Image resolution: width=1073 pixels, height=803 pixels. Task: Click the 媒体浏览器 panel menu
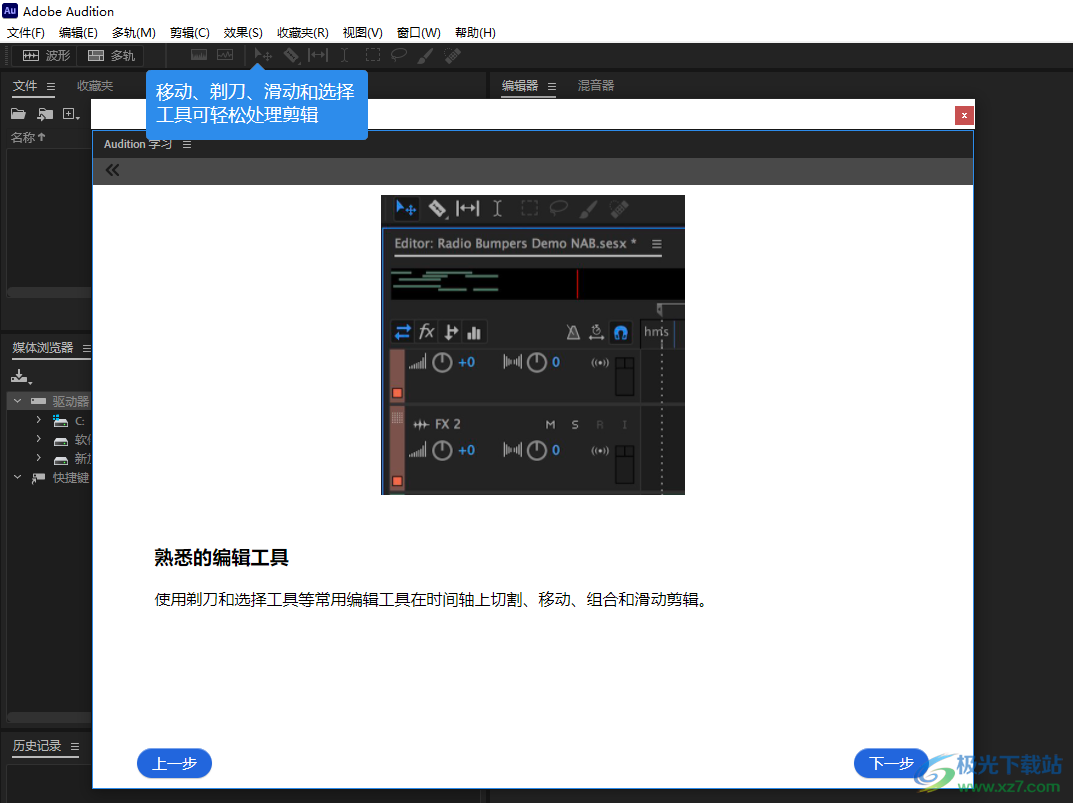click(x=86, y=348)
